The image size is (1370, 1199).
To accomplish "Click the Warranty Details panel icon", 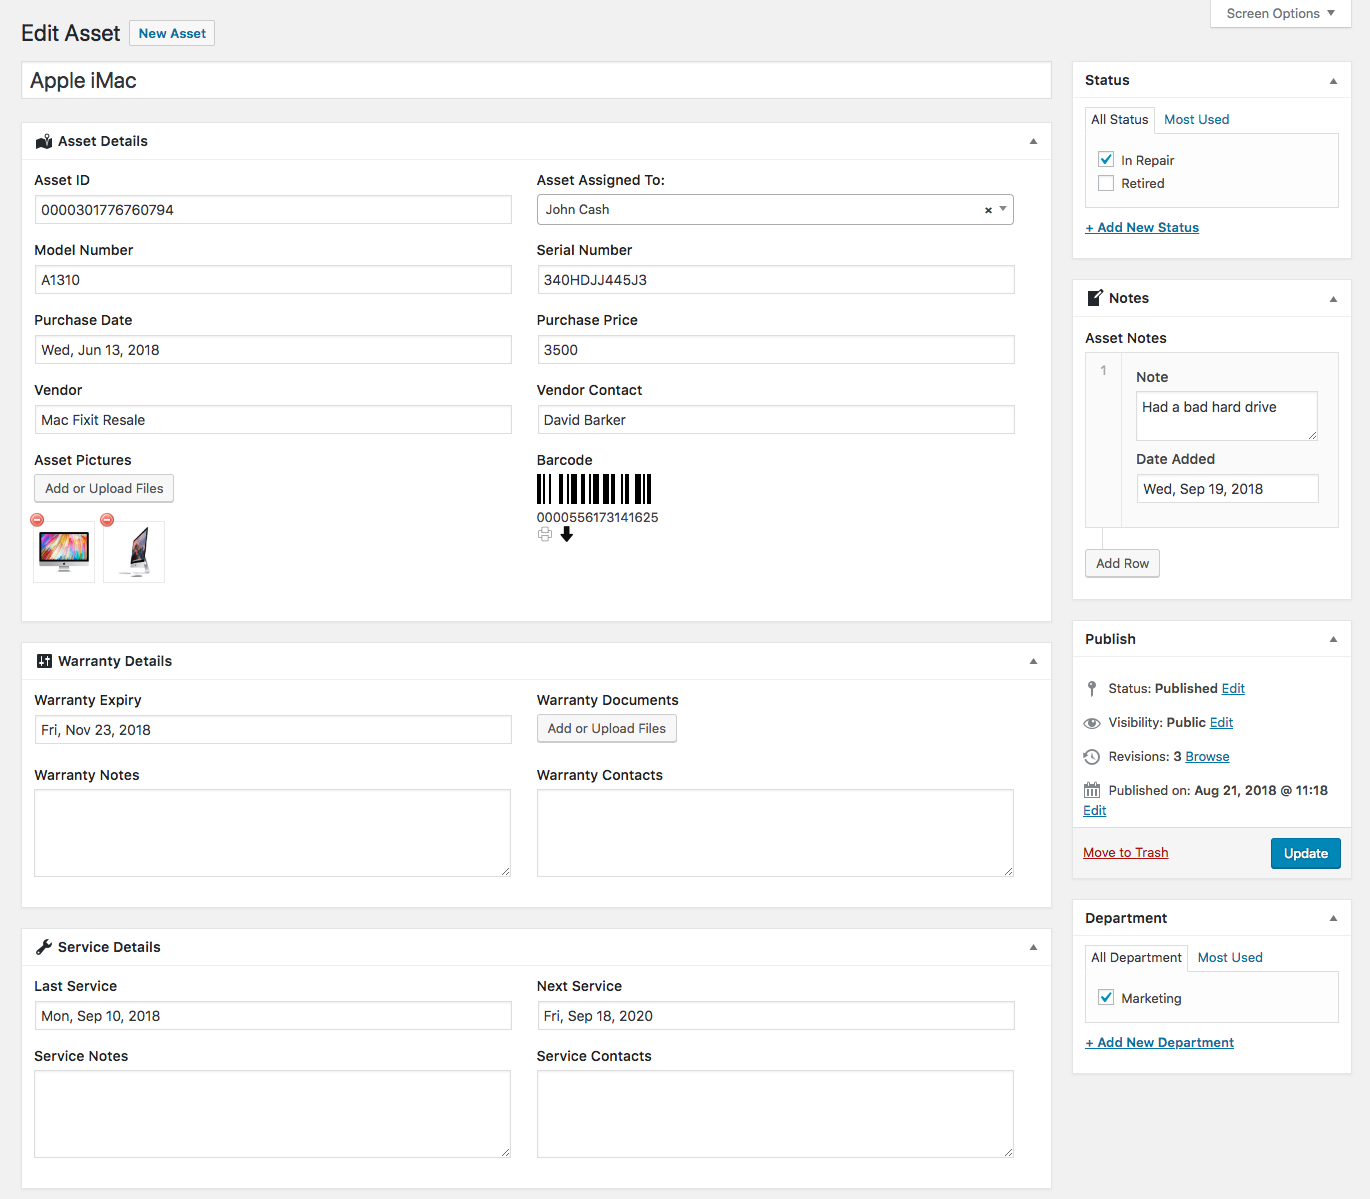I will pos(44,661).
